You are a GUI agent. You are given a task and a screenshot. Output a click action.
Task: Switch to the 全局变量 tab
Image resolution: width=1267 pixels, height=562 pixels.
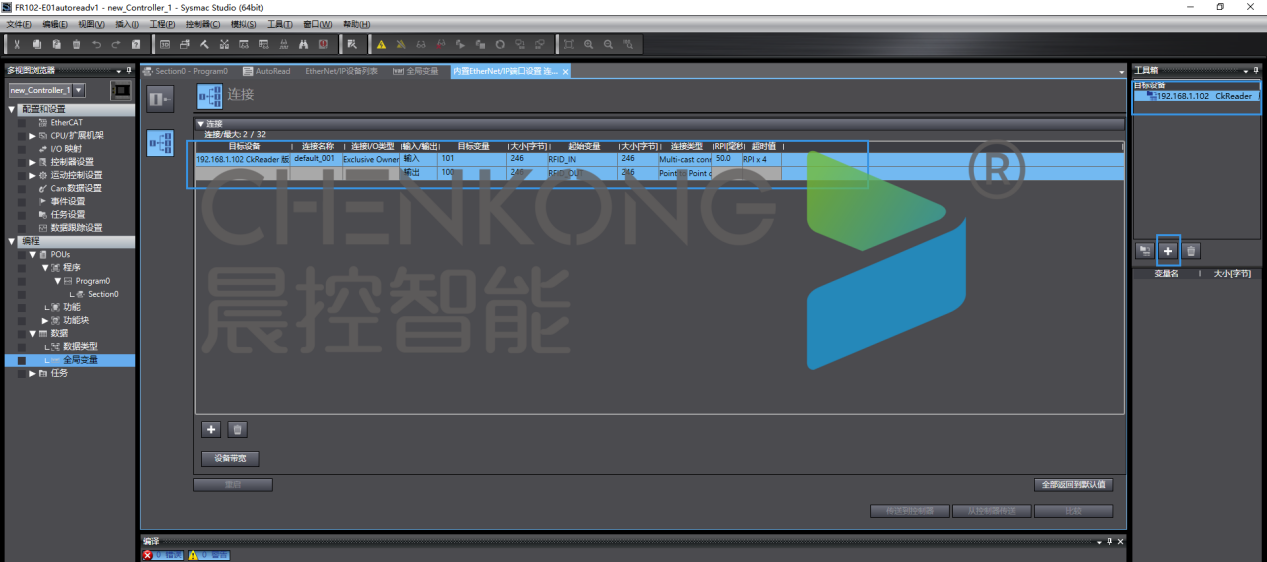(x=416, y=71)
